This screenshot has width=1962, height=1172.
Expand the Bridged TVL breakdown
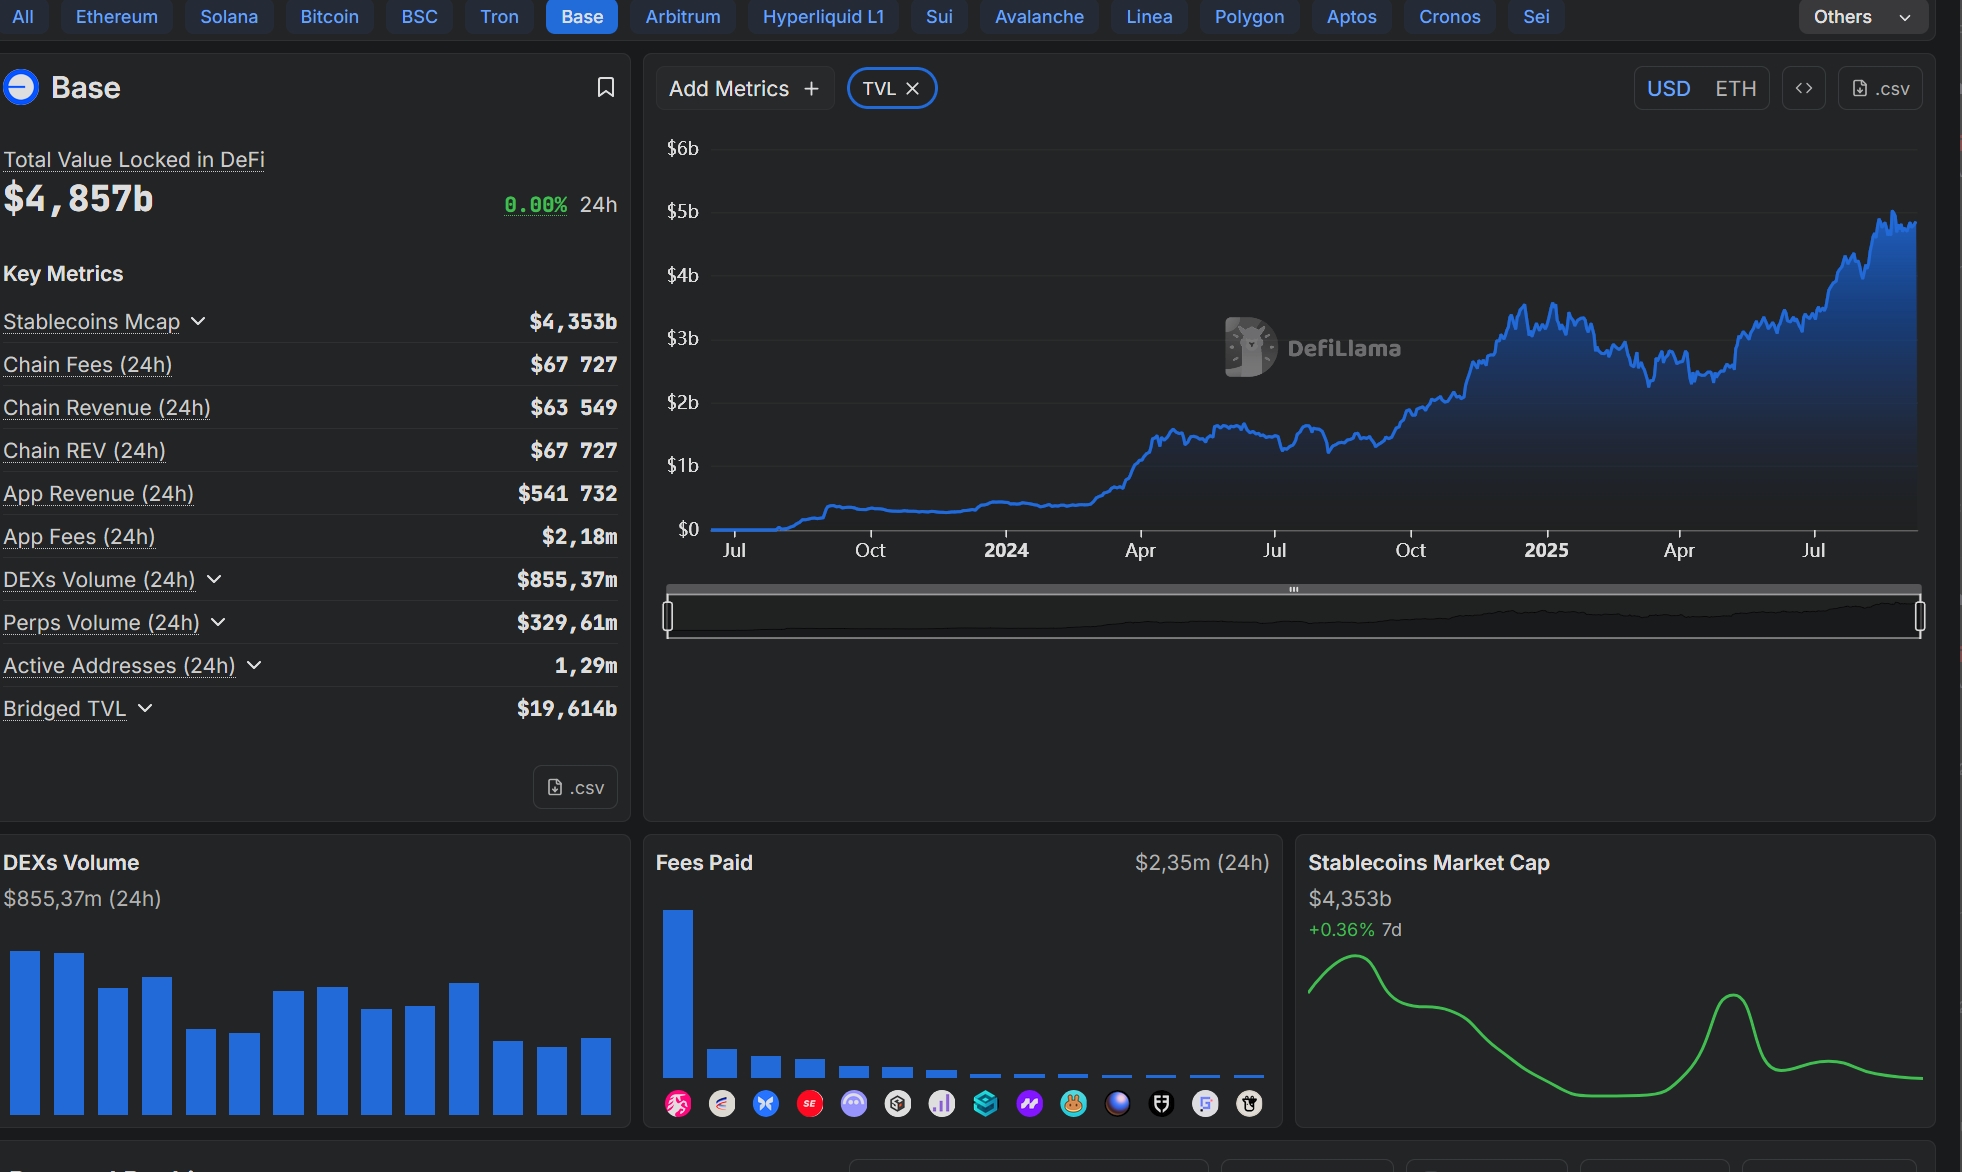point(145,708)
